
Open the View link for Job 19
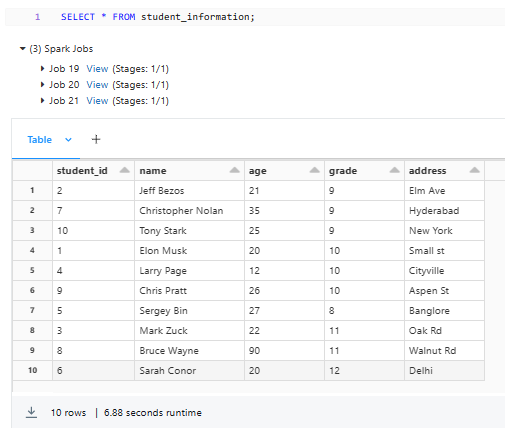point(97,69)
